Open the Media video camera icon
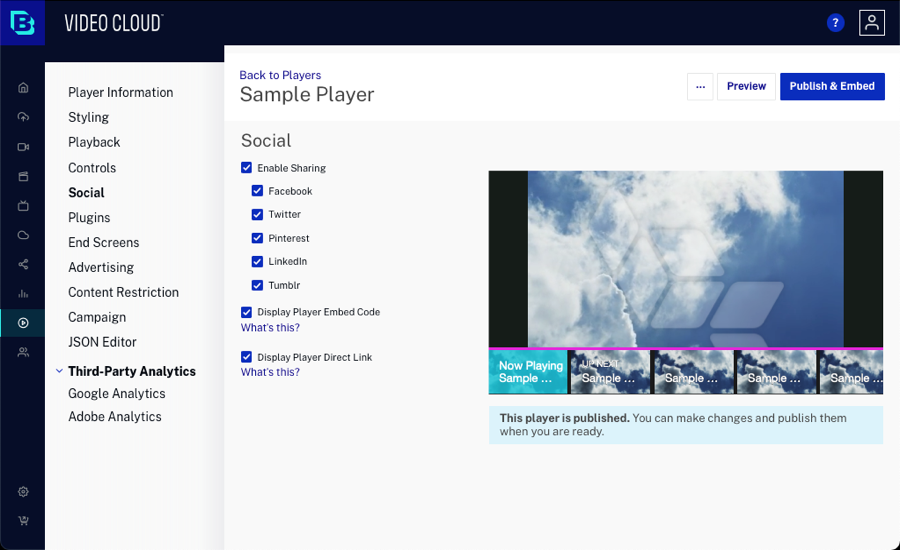The width and height of the screenshot is (900, 550). point(23,147)
